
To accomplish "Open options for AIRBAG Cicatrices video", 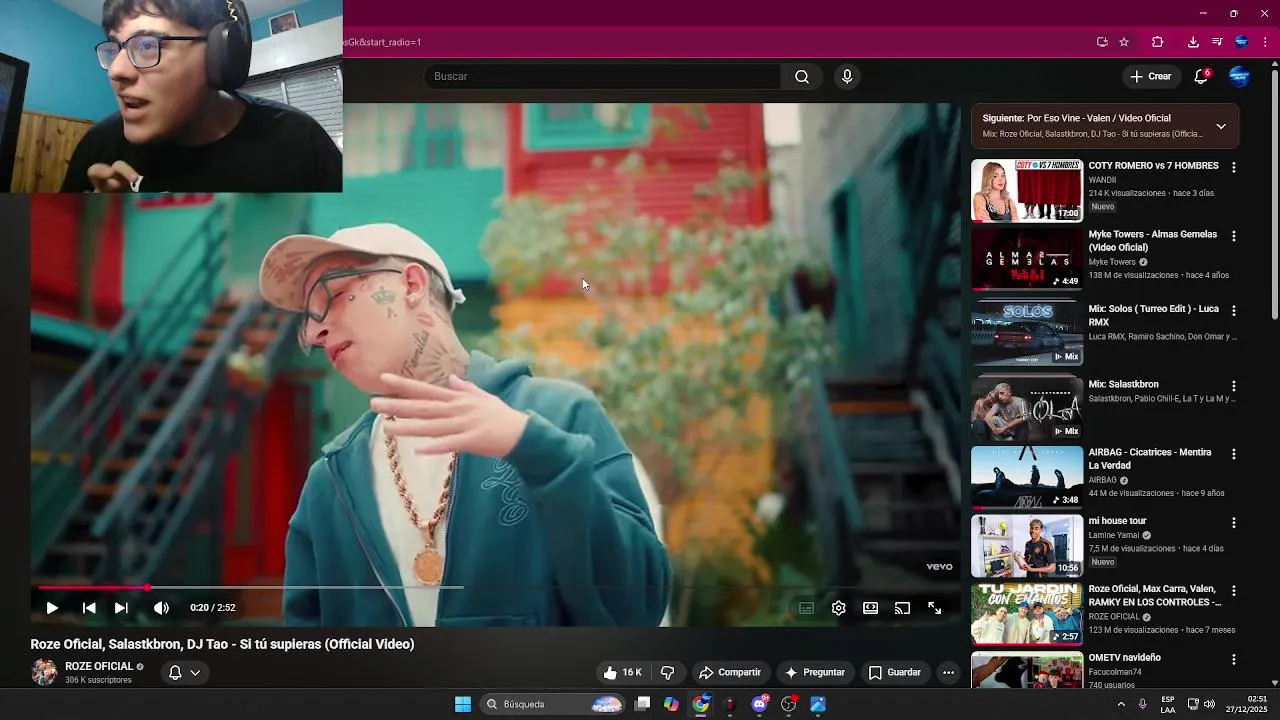I will point(1233,454).
